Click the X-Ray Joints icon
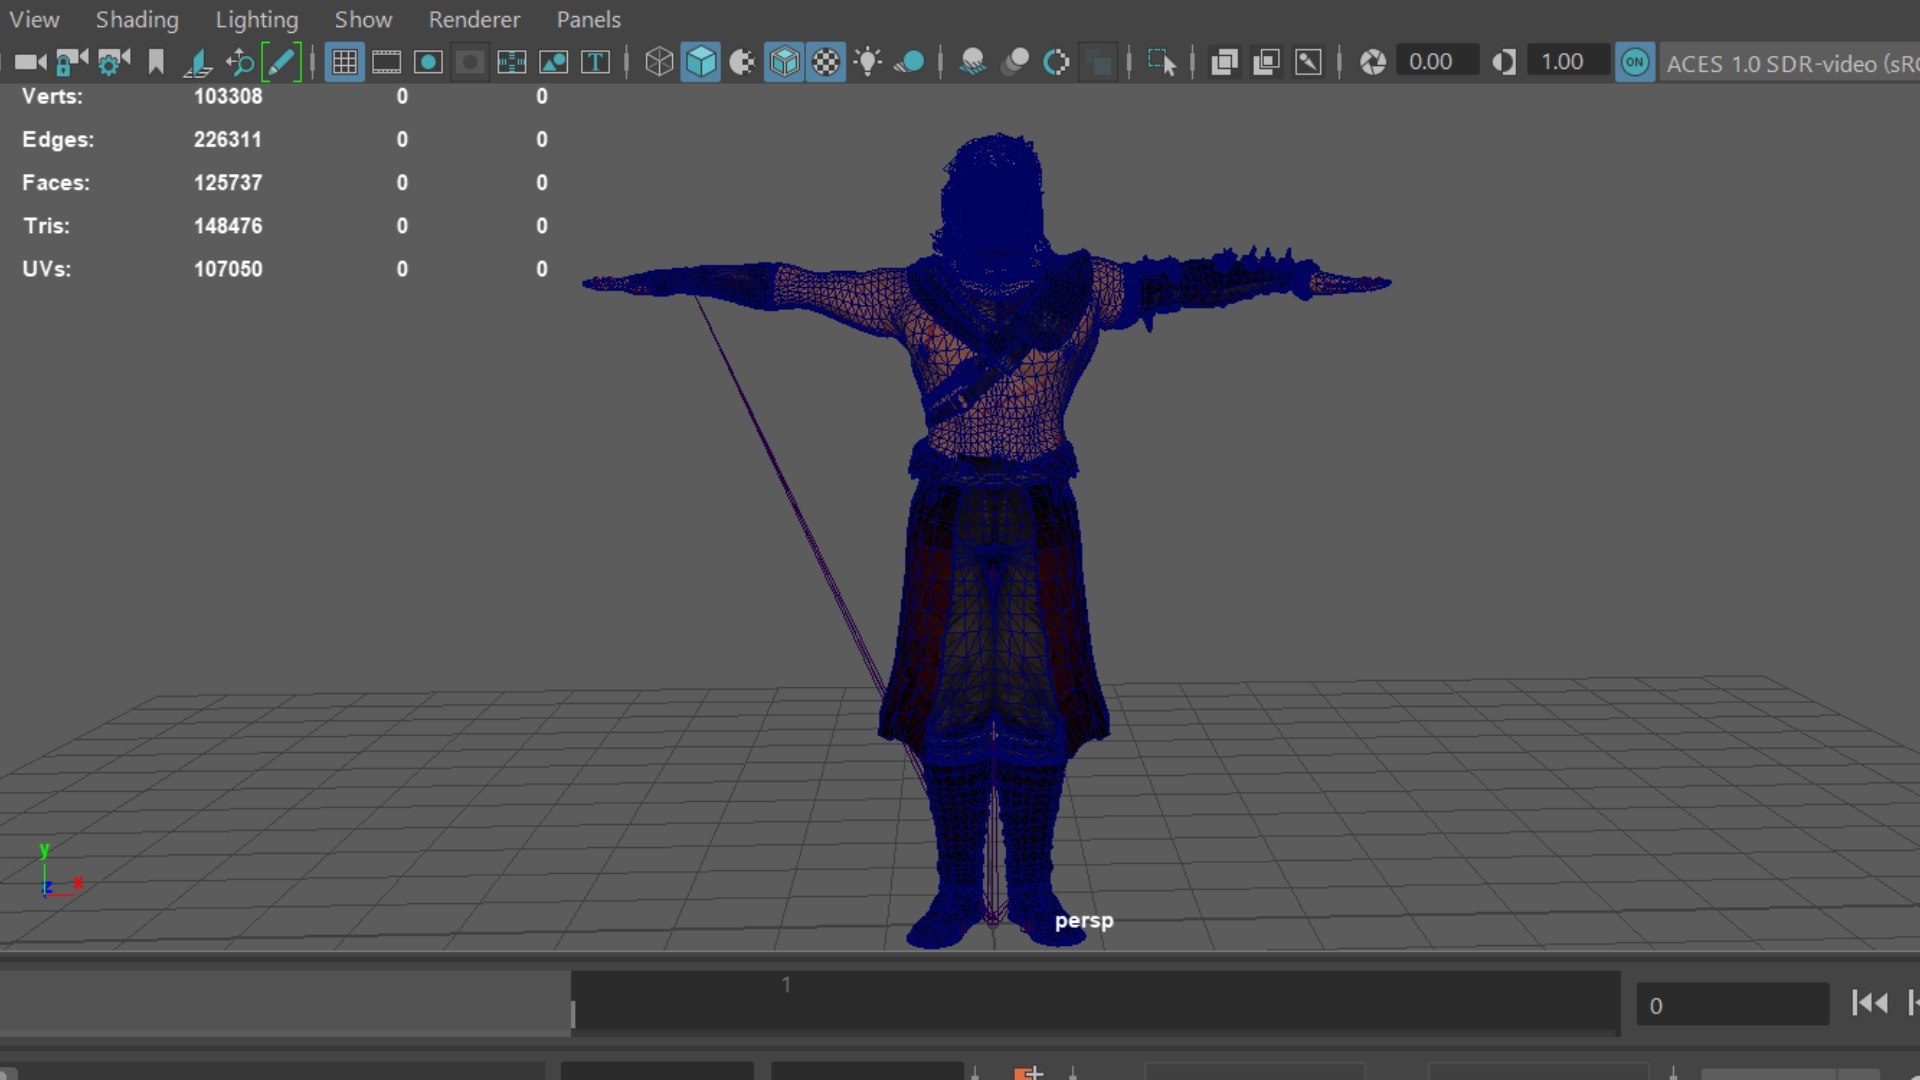 [x=1308, y=62]
